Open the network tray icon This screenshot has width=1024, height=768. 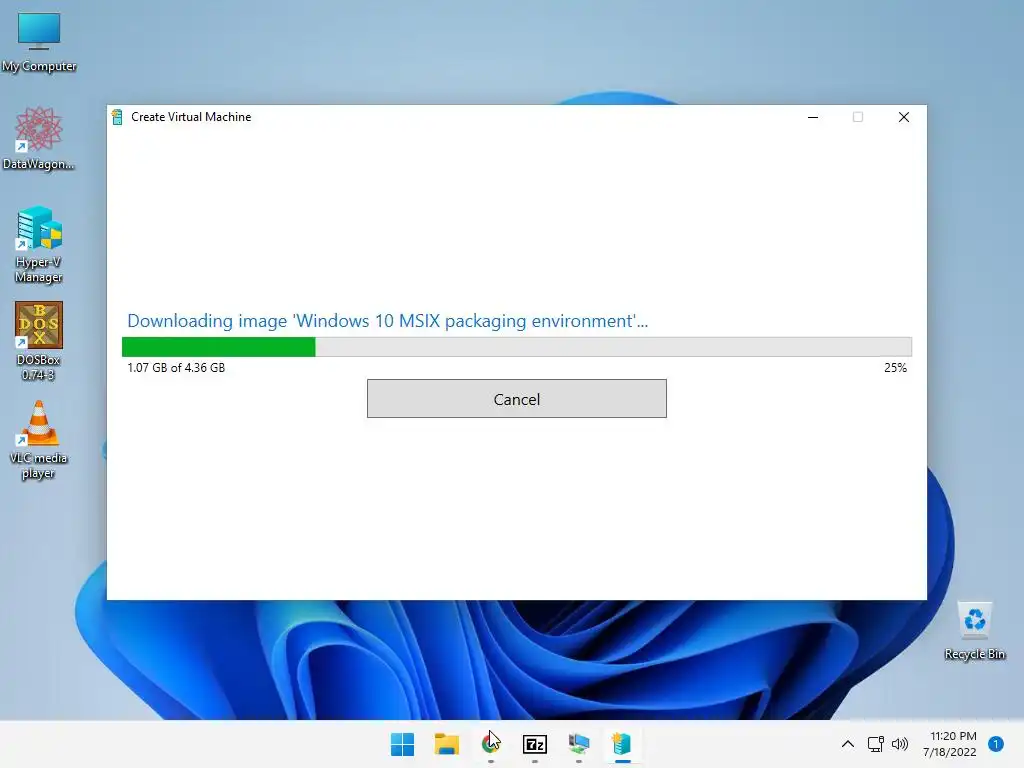875,744
